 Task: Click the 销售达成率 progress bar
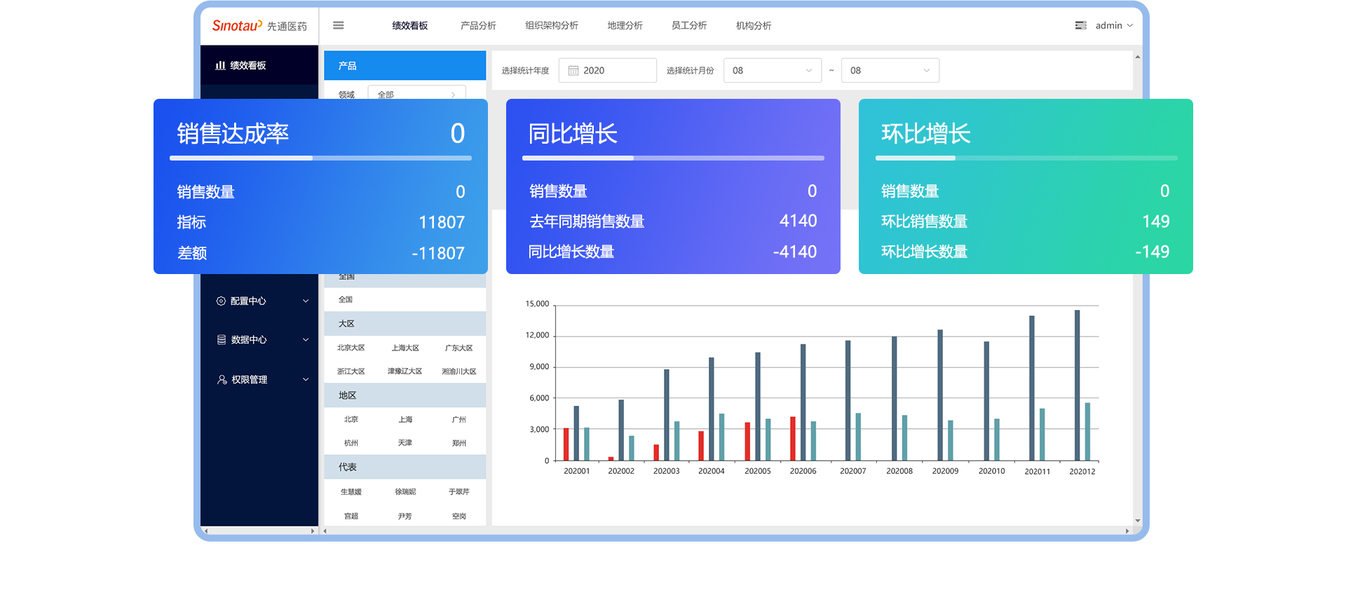pos(321,158)
